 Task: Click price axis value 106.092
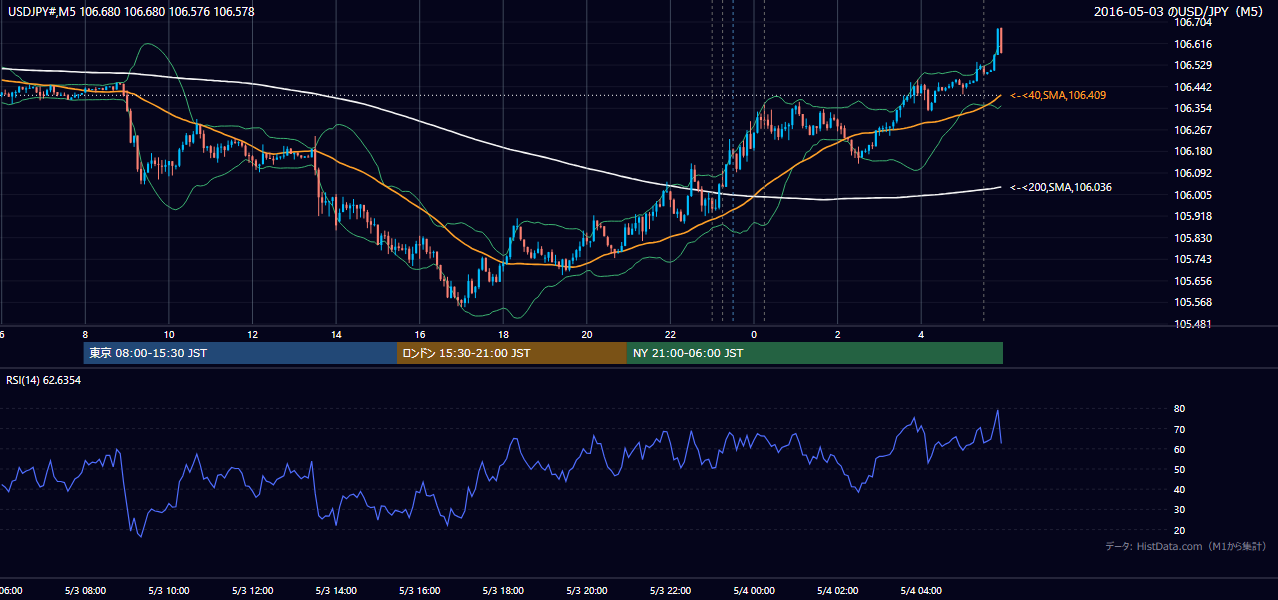1194,173
